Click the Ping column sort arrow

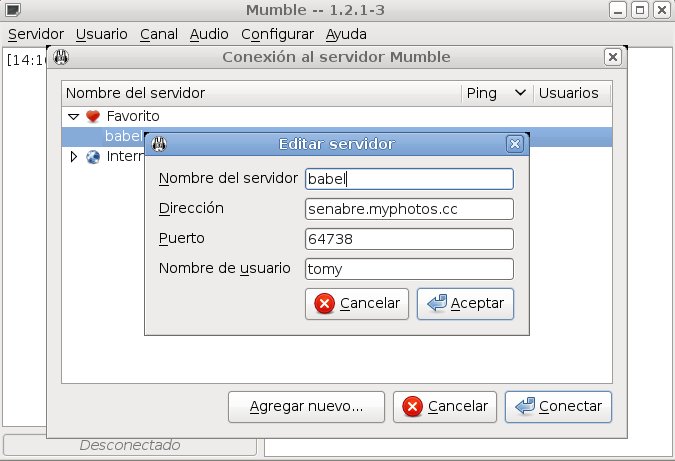(520, 93)
